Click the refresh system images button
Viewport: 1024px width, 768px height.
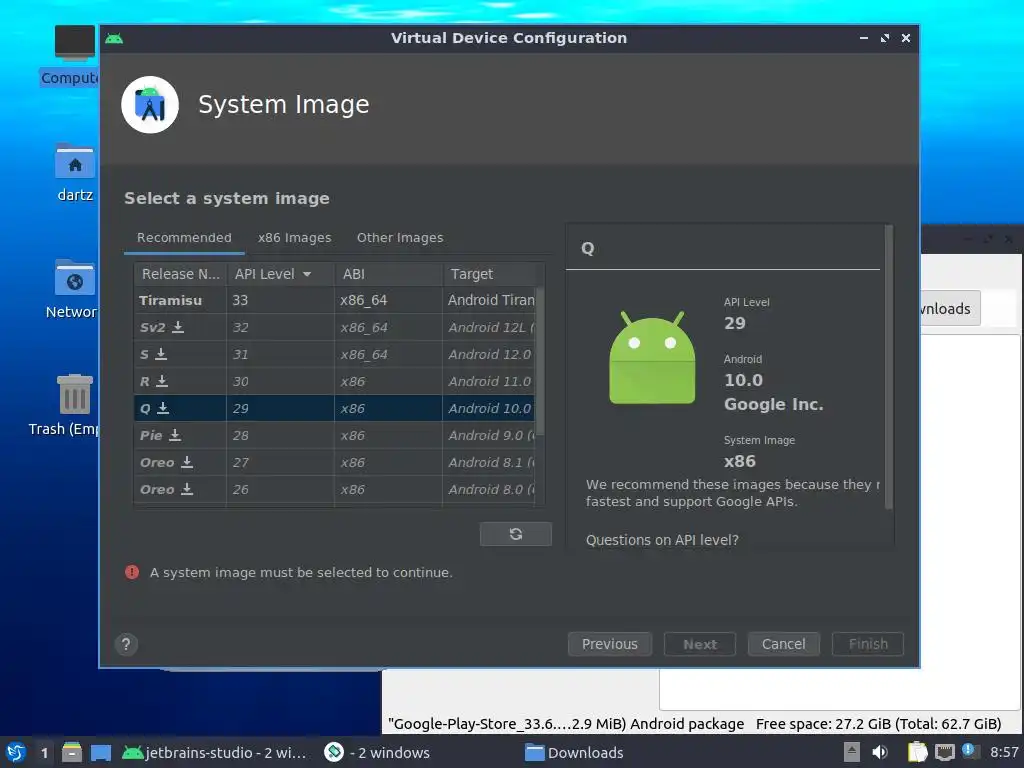[515, 534]
